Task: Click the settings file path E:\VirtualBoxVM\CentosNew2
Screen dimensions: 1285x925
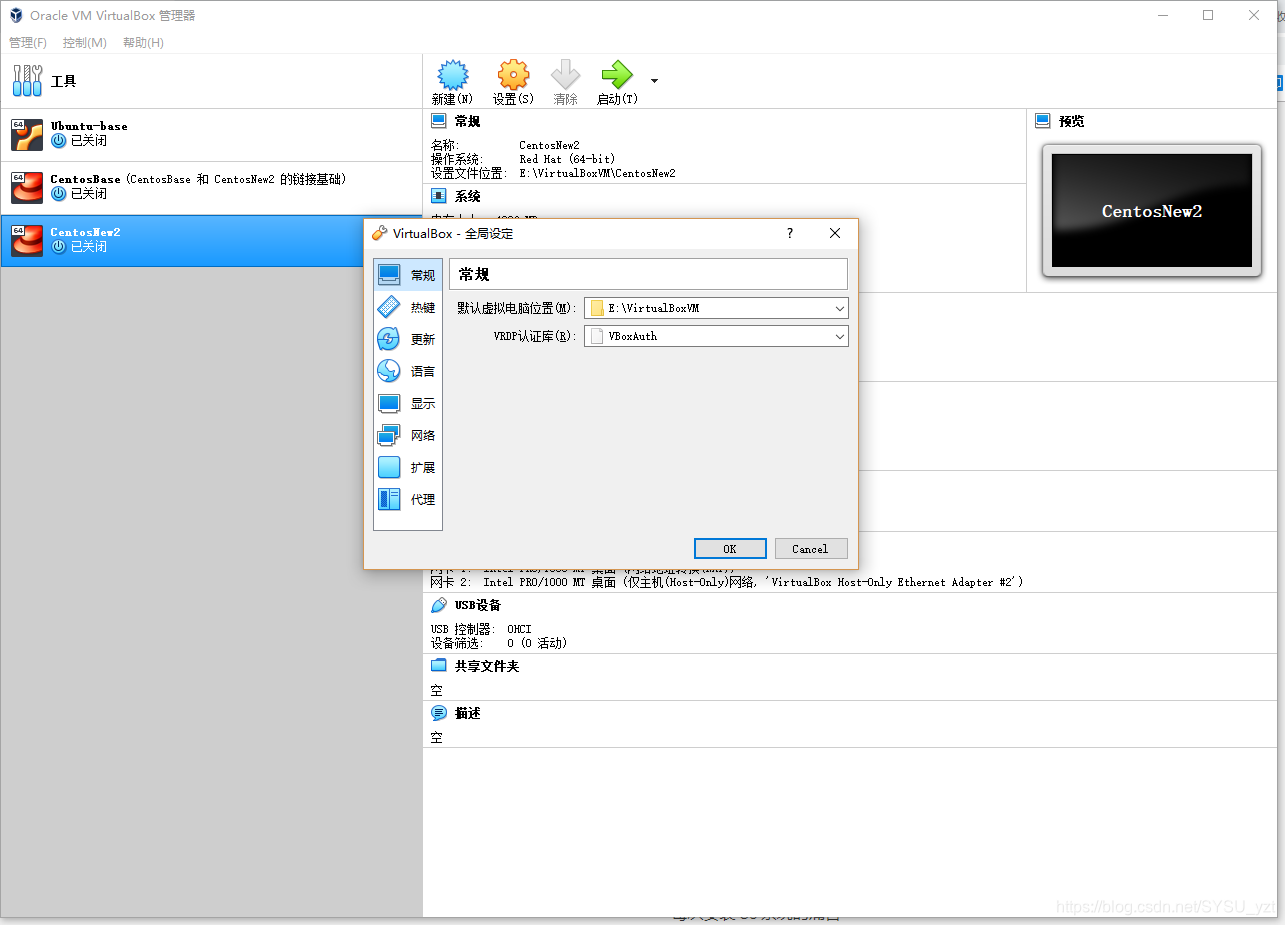Action: (x=597, y=173)
